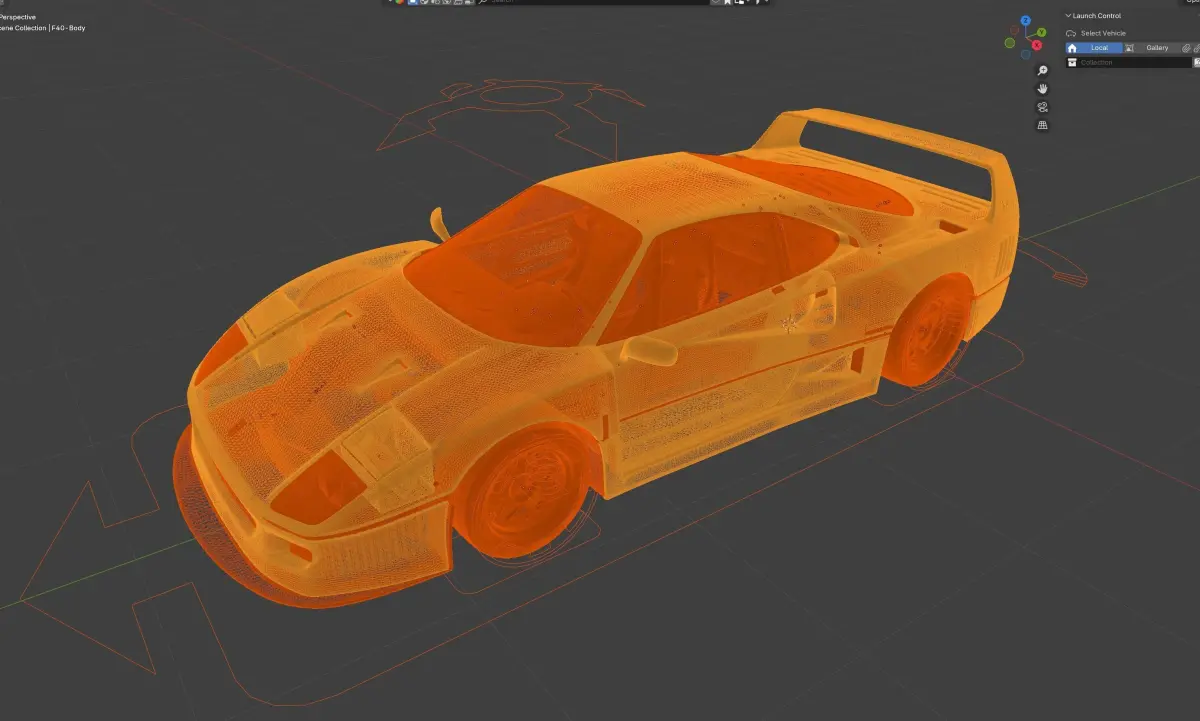This screenshot has width=1200, height=721.
Task: Click the zoom magnifier viewport button
Action: tap(1043, 70)
